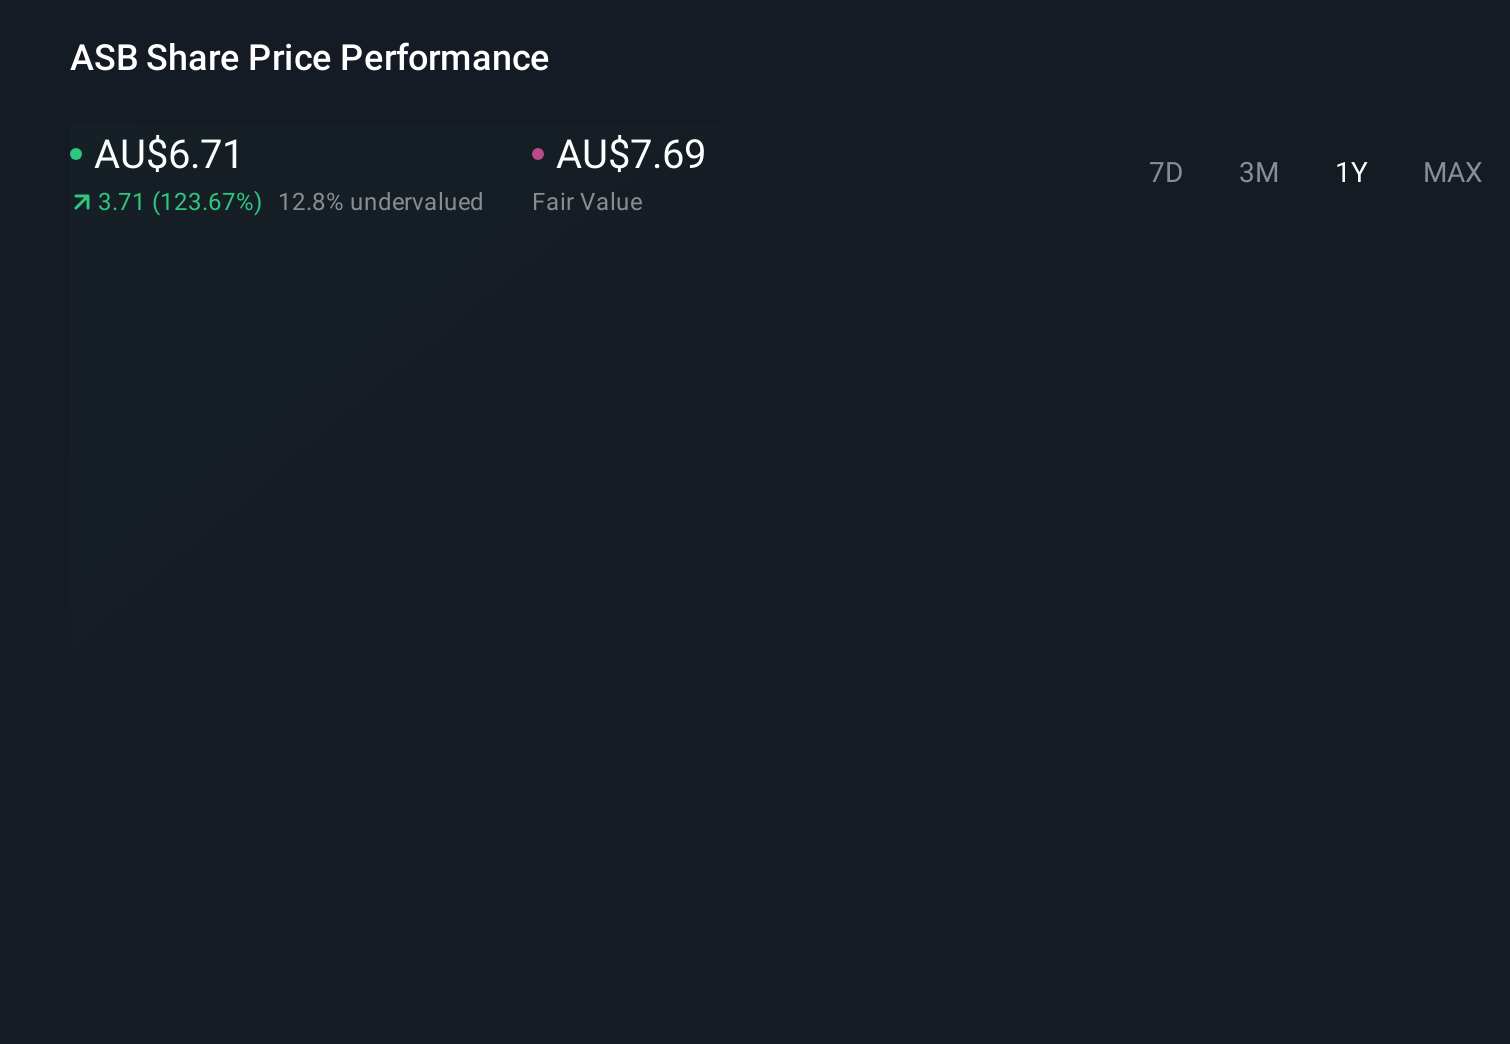The width and height of the screenshot is (1510, 1044).
Task: Open details for 12.8% undervalued
Action: click(x=381, y=202)
